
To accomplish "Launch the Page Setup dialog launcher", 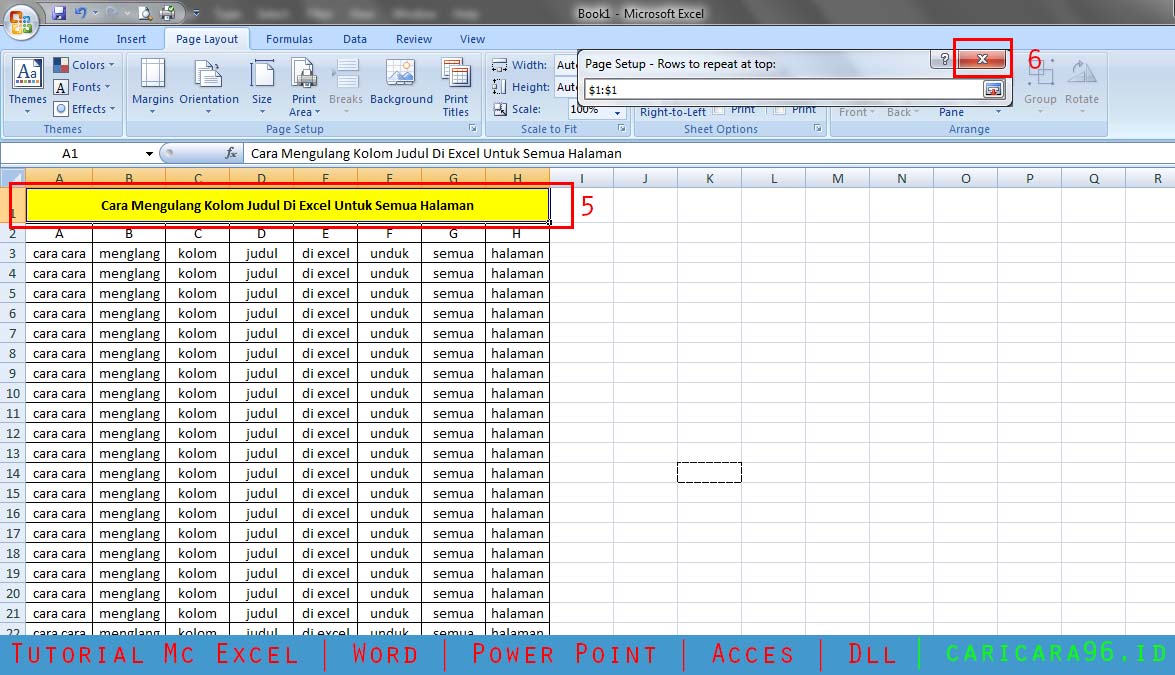I will pyautogui.click(x=473, y=129).
